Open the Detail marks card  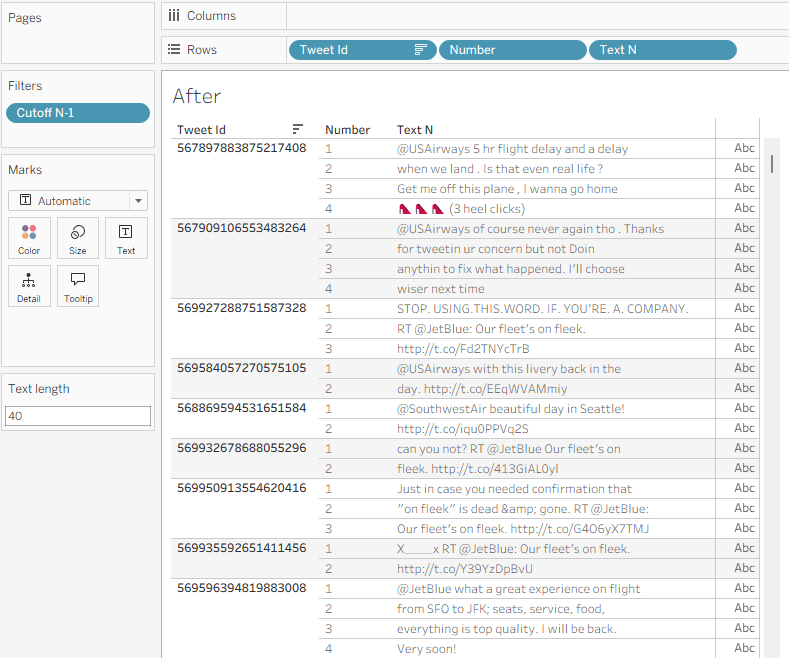pos(29,286)
